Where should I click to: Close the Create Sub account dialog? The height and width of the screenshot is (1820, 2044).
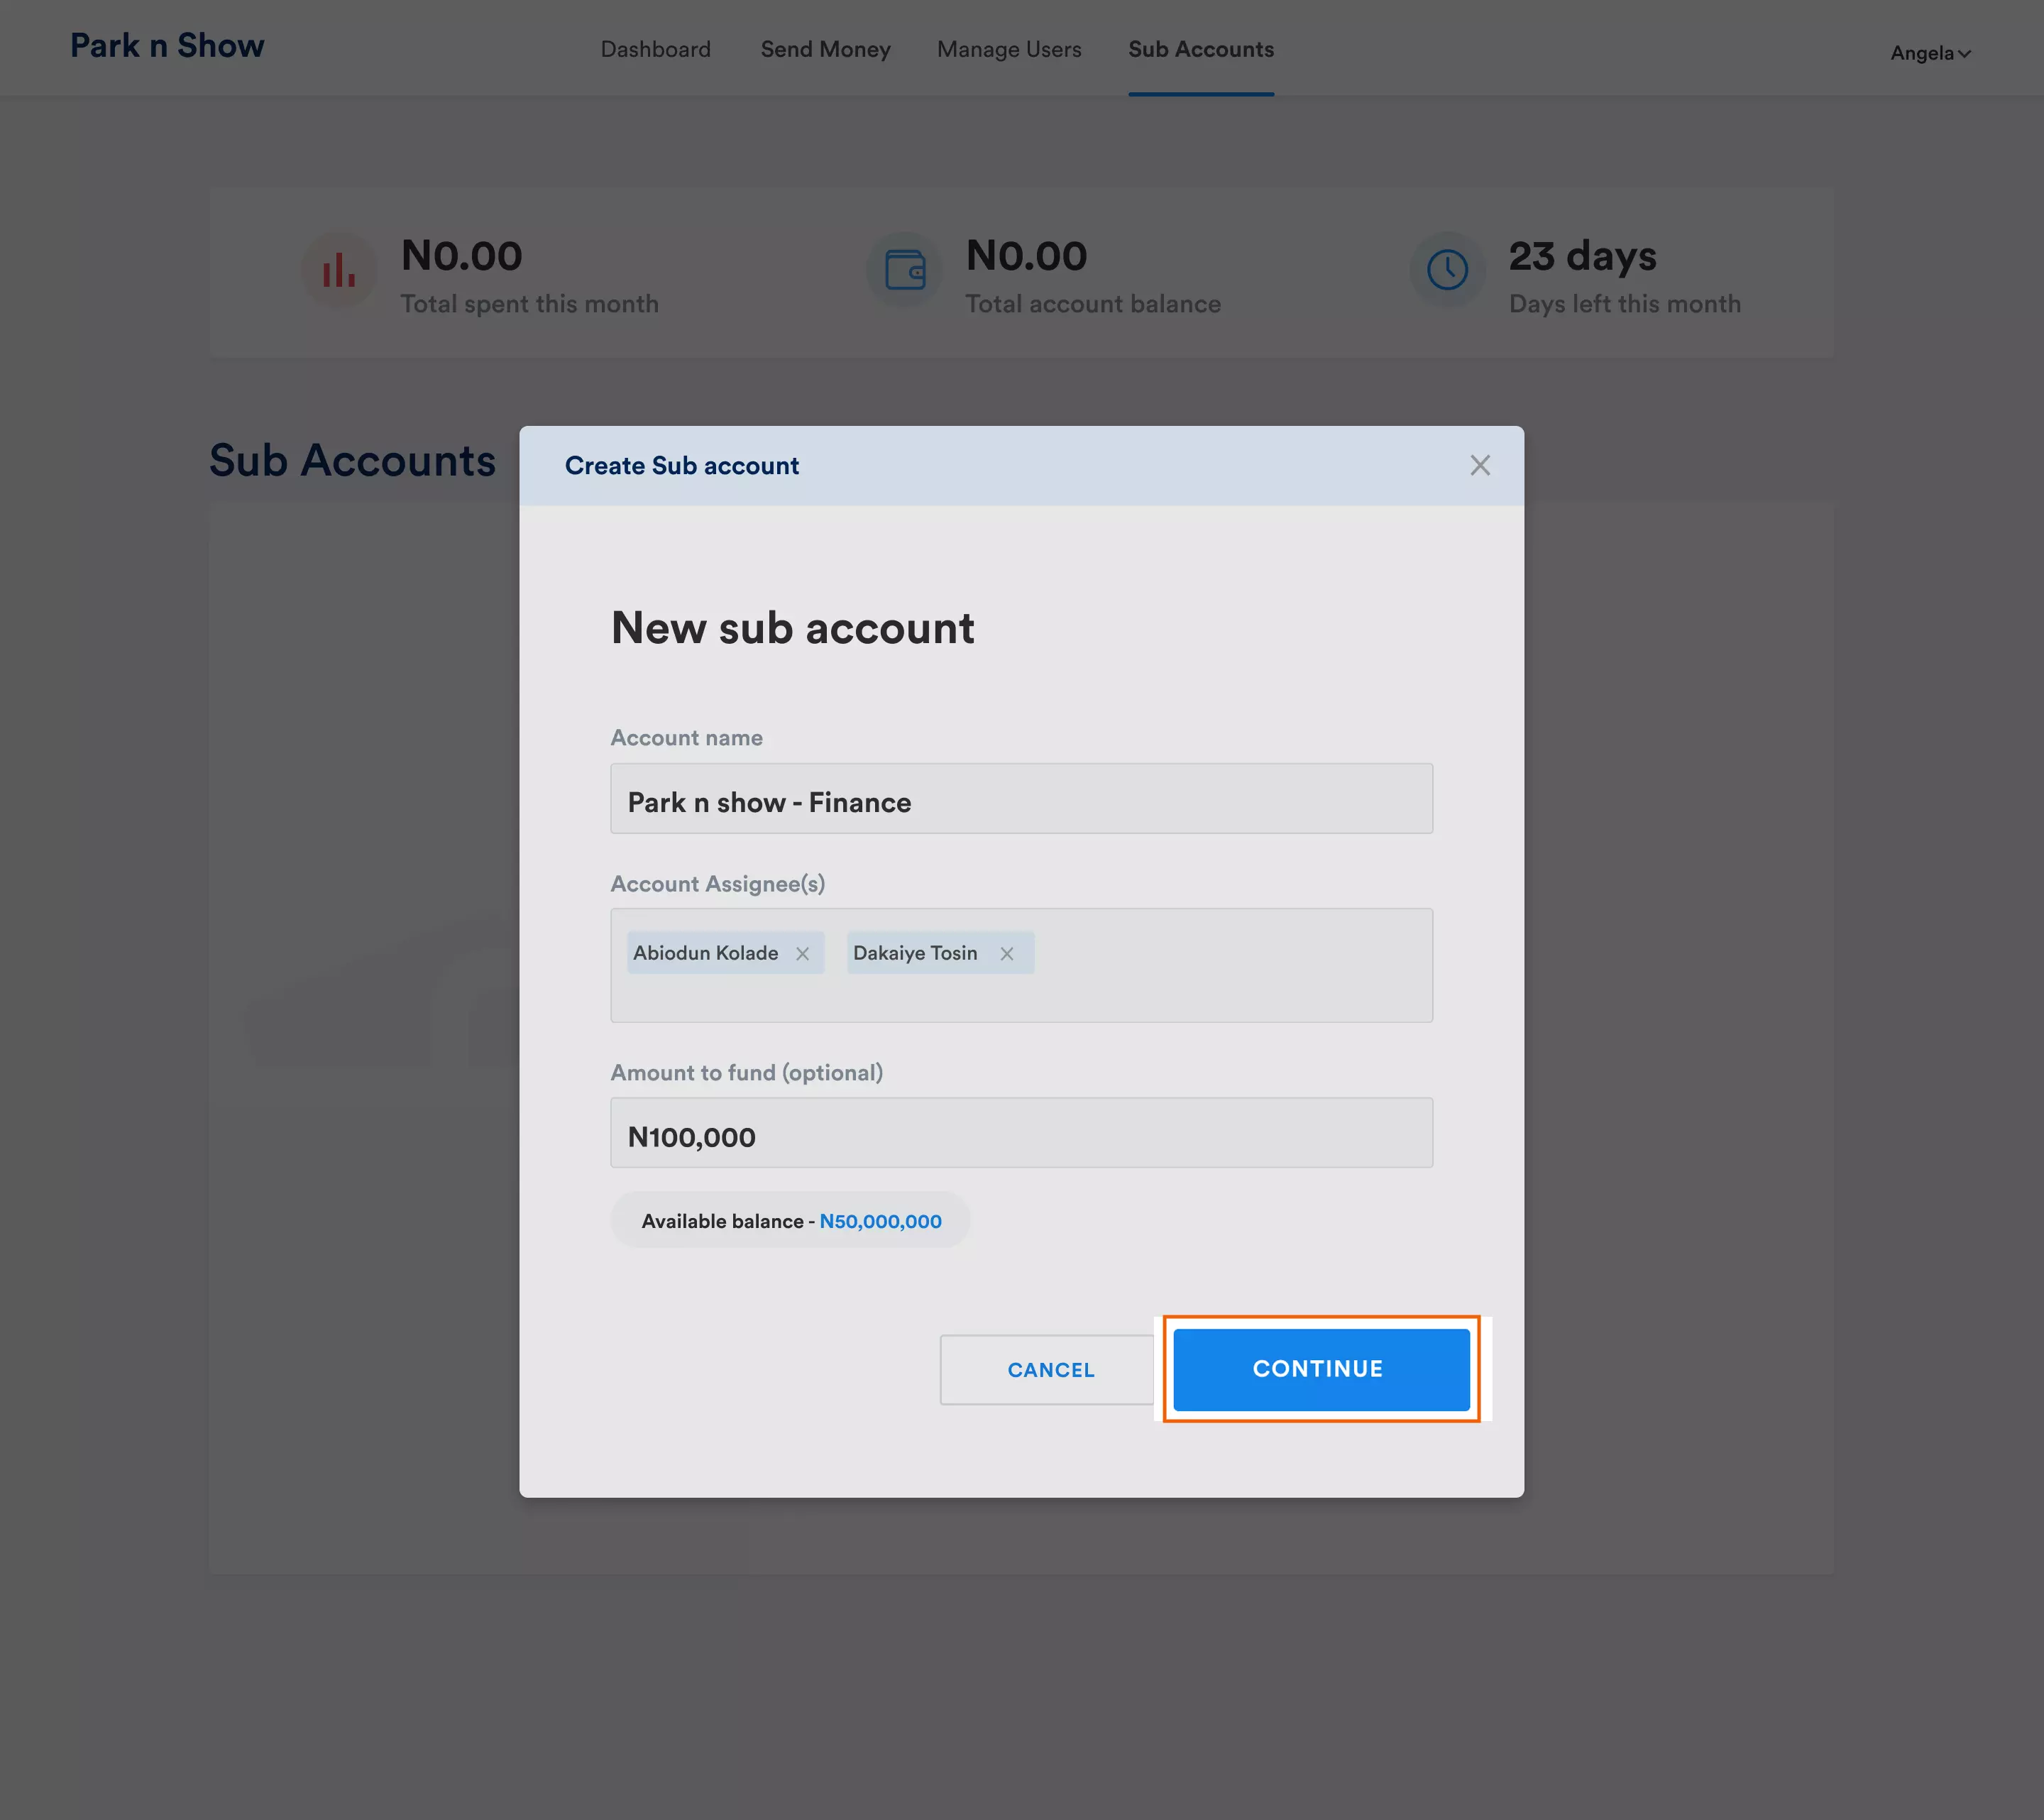(x=1480, y=465)
